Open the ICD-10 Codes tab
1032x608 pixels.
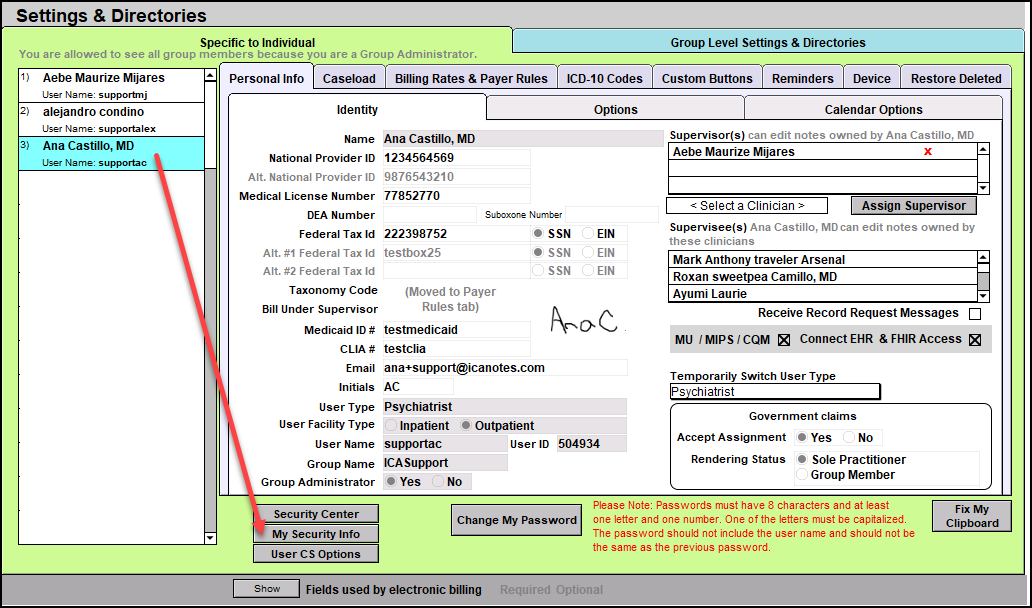coord(604,78)
